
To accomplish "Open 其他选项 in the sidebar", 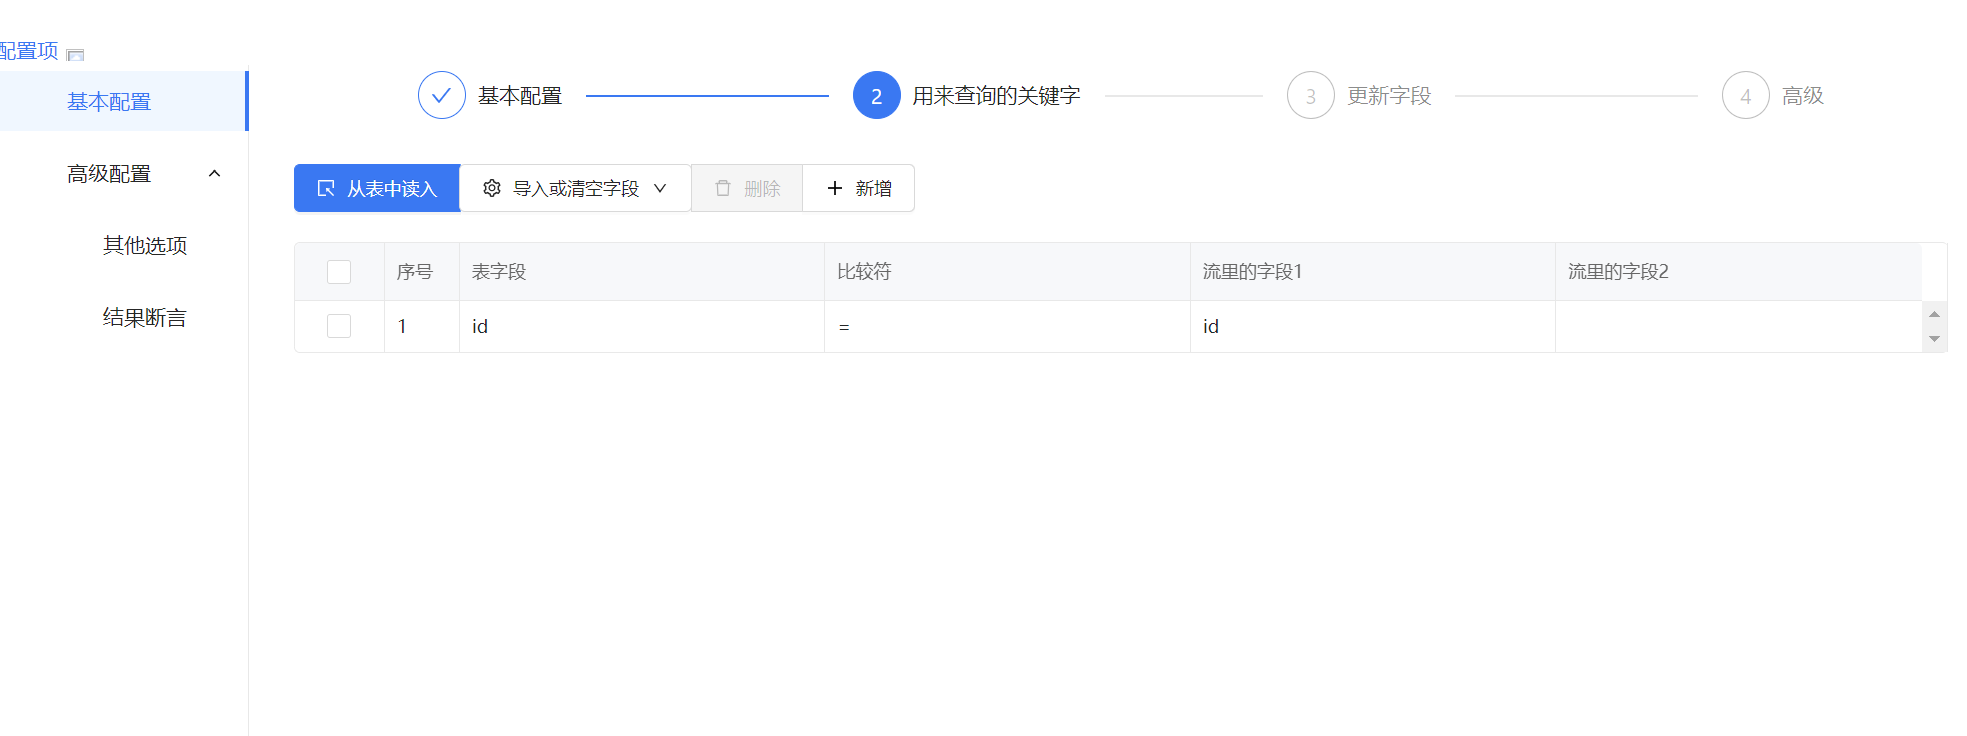I will coord(145,245).
